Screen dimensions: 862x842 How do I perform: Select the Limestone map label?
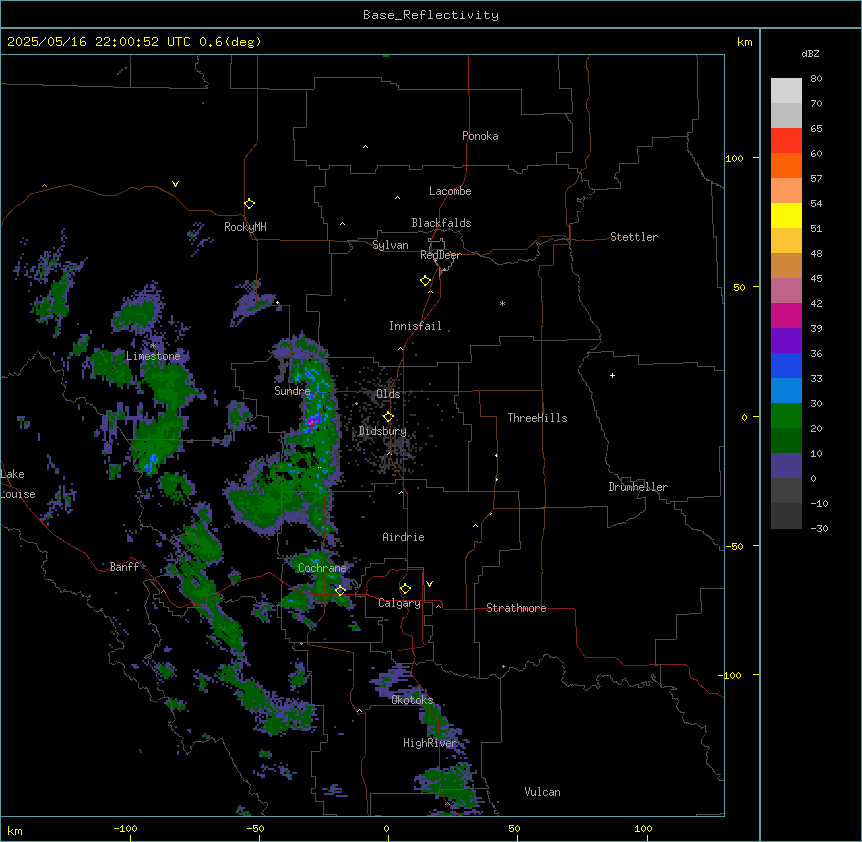click(x=153, y=356)
